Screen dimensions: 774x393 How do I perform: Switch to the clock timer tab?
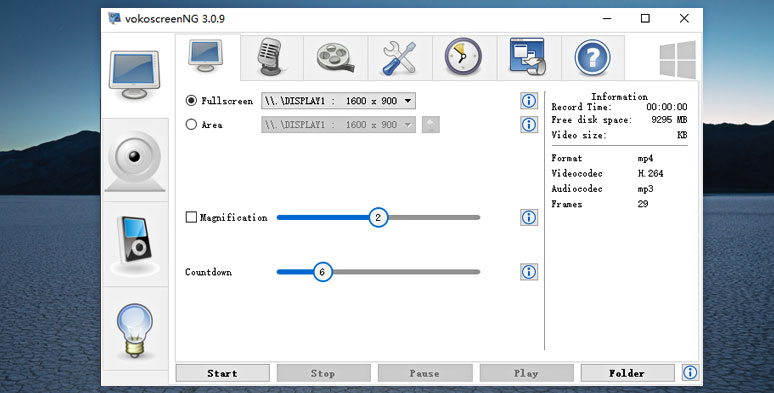coord(464,57)
